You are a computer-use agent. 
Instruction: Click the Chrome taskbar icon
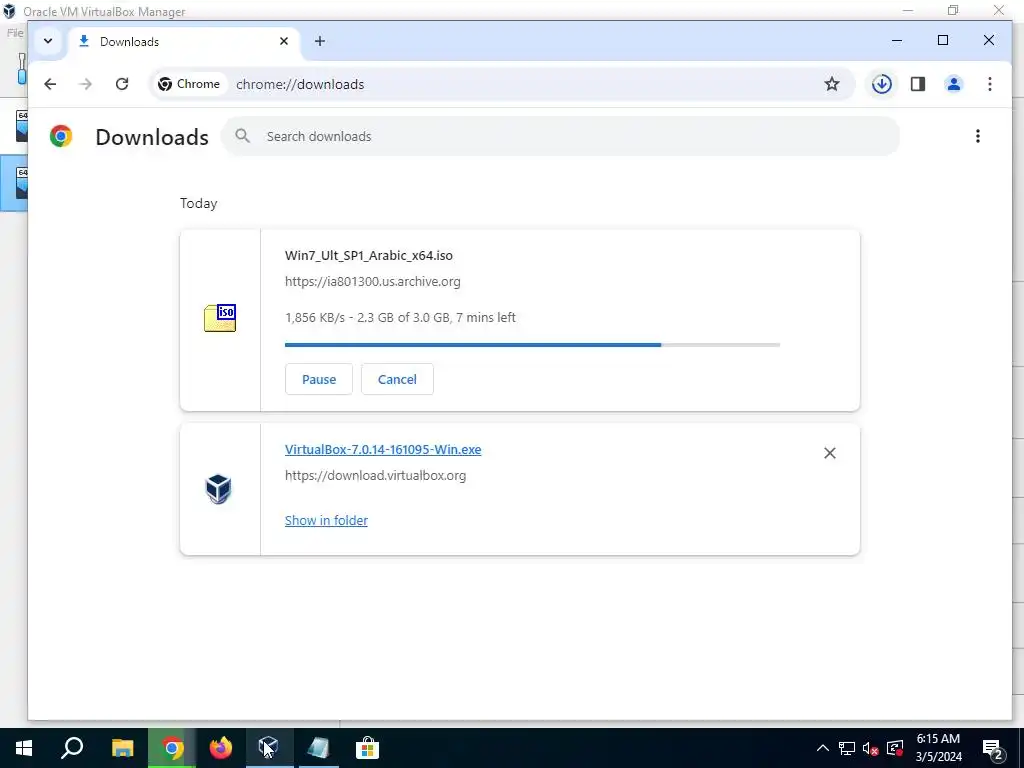(x=172, y=748)
